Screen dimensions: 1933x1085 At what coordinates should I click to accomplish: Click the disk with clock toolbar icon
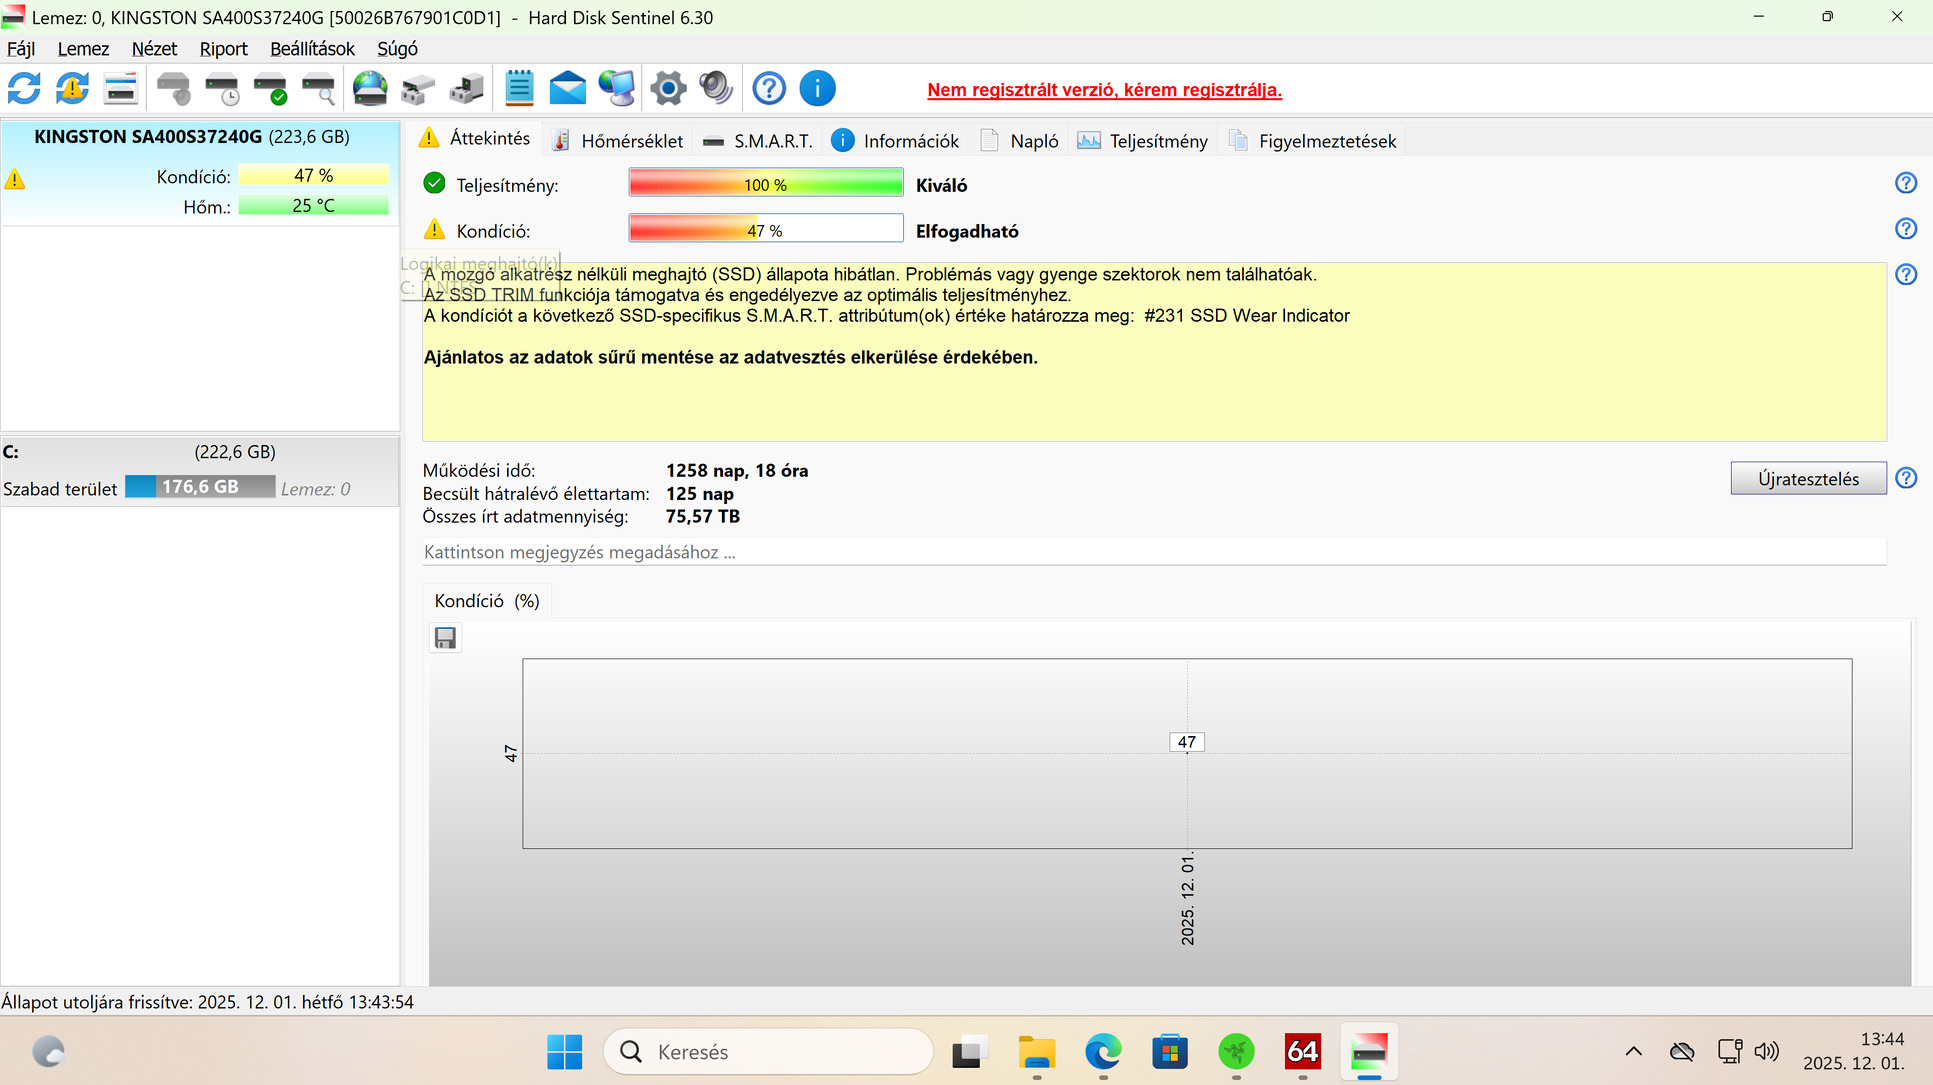[222, 89]
